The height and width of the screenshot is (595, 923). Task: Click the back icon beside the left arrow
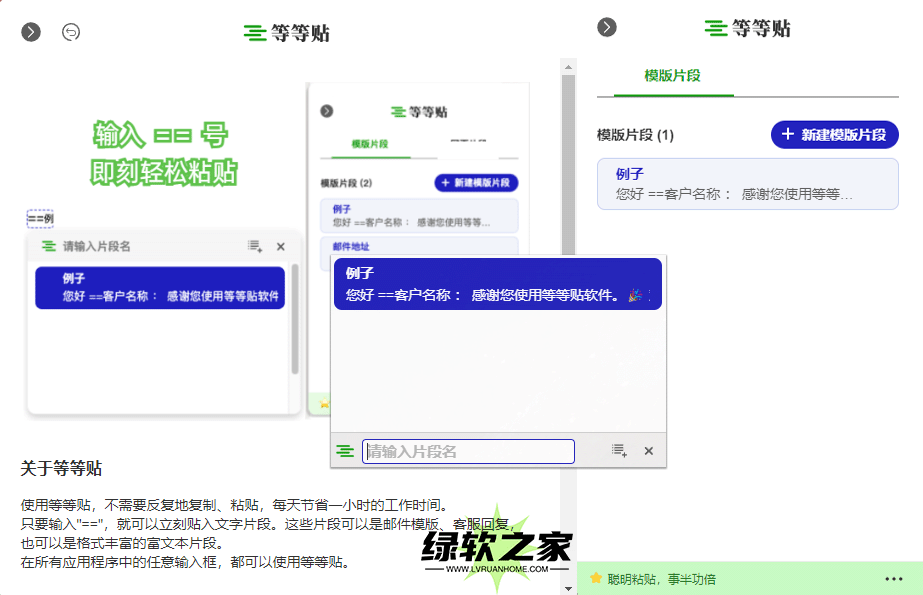coord(71,32)
